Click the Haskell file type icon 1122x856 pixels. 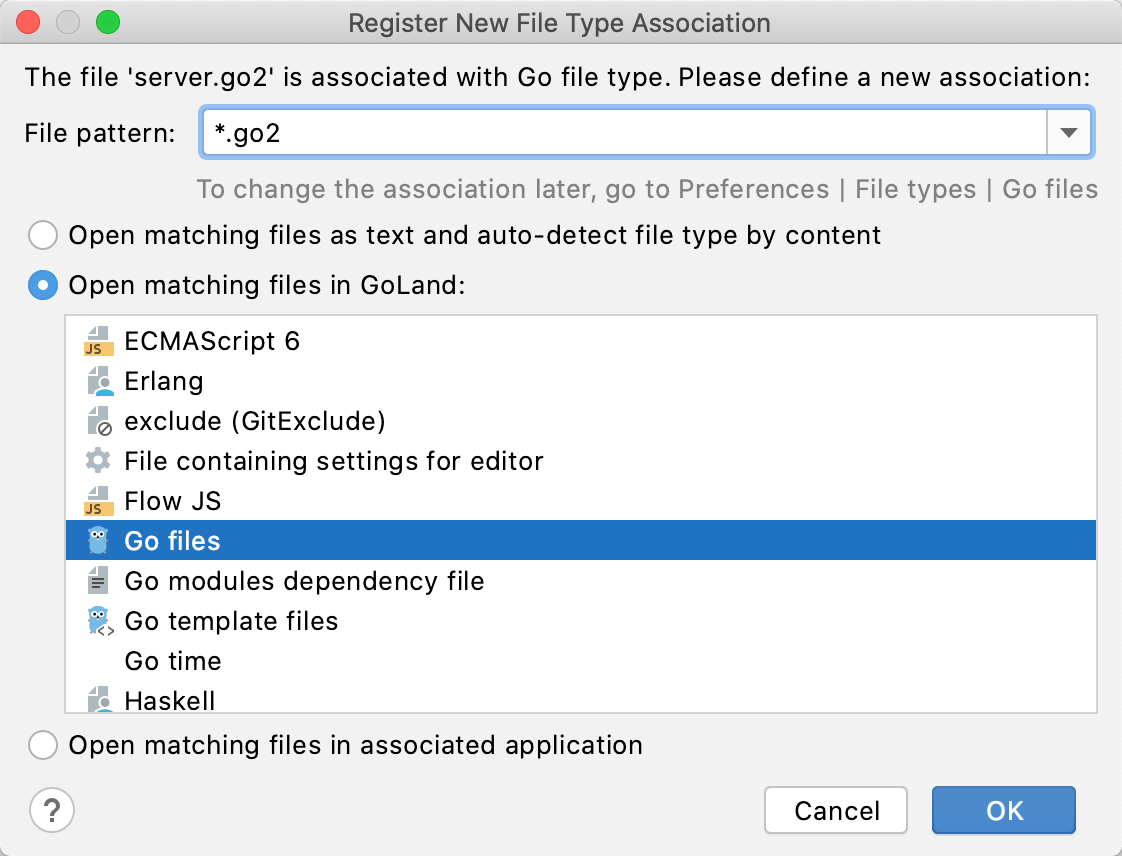click(x=98, y=700)
